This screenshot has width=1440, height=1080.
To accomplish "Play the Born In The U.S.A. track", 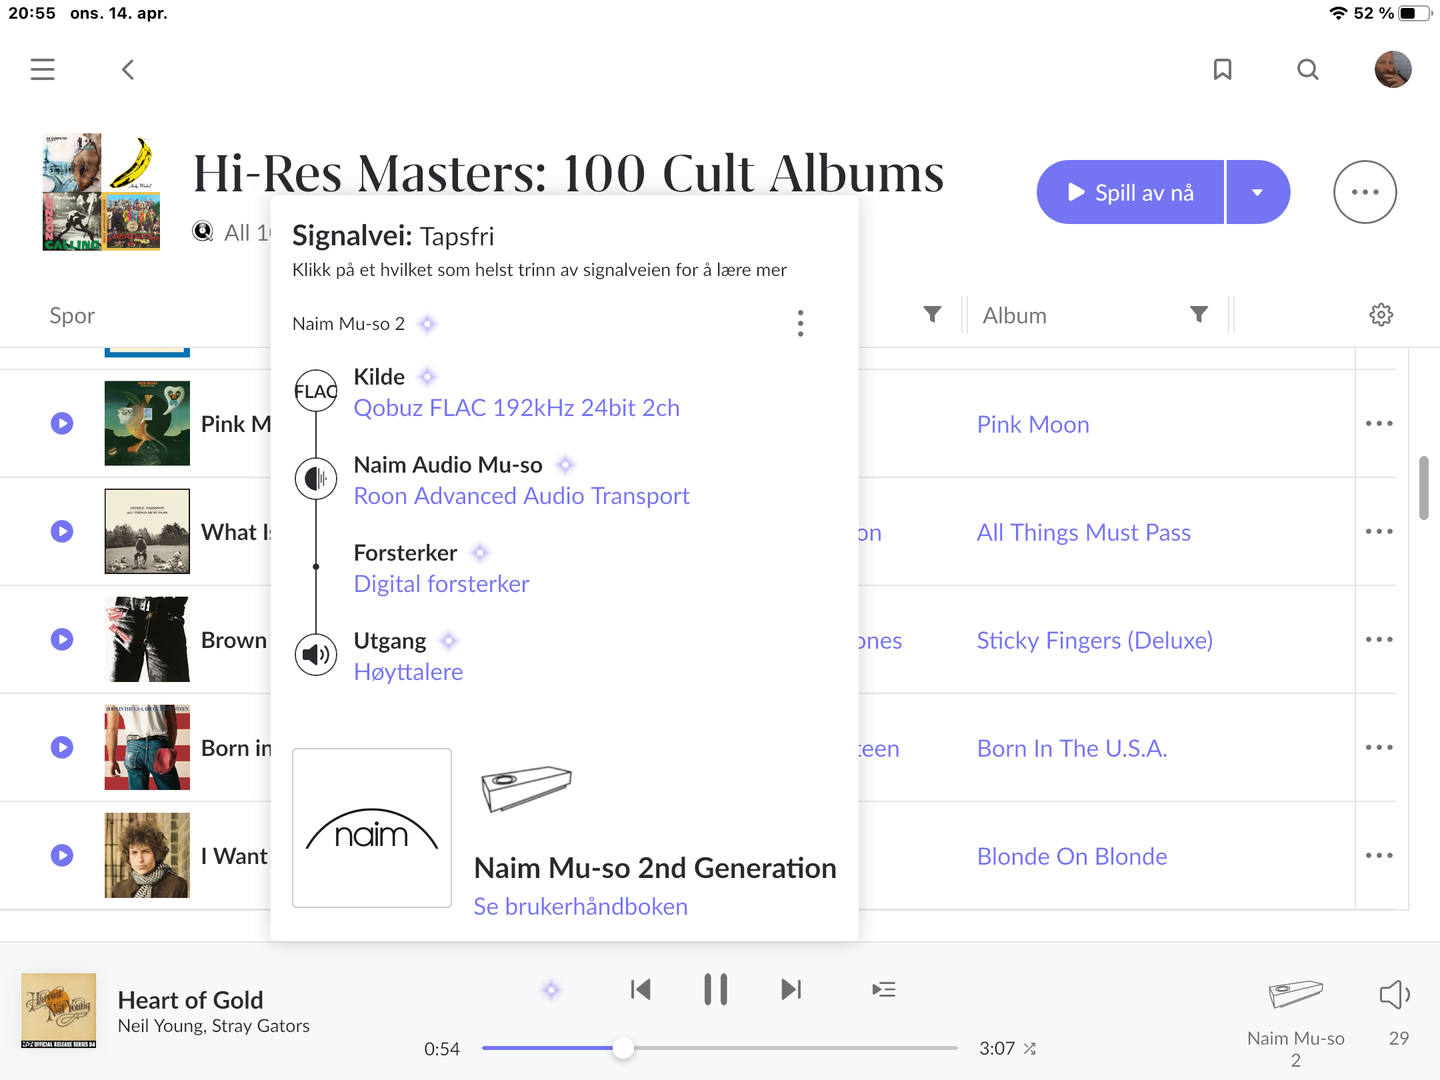I will pyautogui.click(x=62, y=747).
